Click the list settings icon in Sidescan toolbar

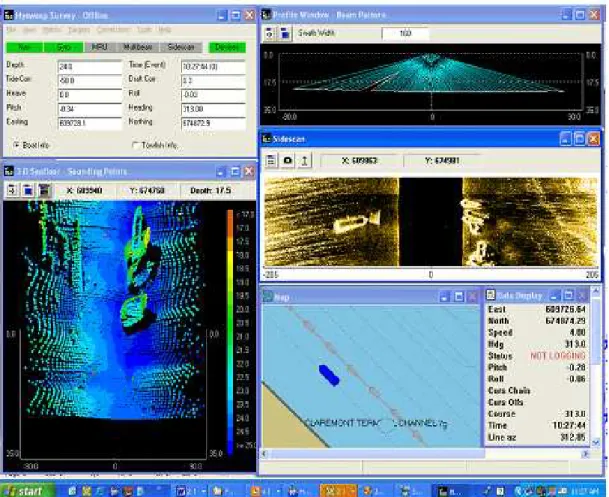tap(271, 160)
